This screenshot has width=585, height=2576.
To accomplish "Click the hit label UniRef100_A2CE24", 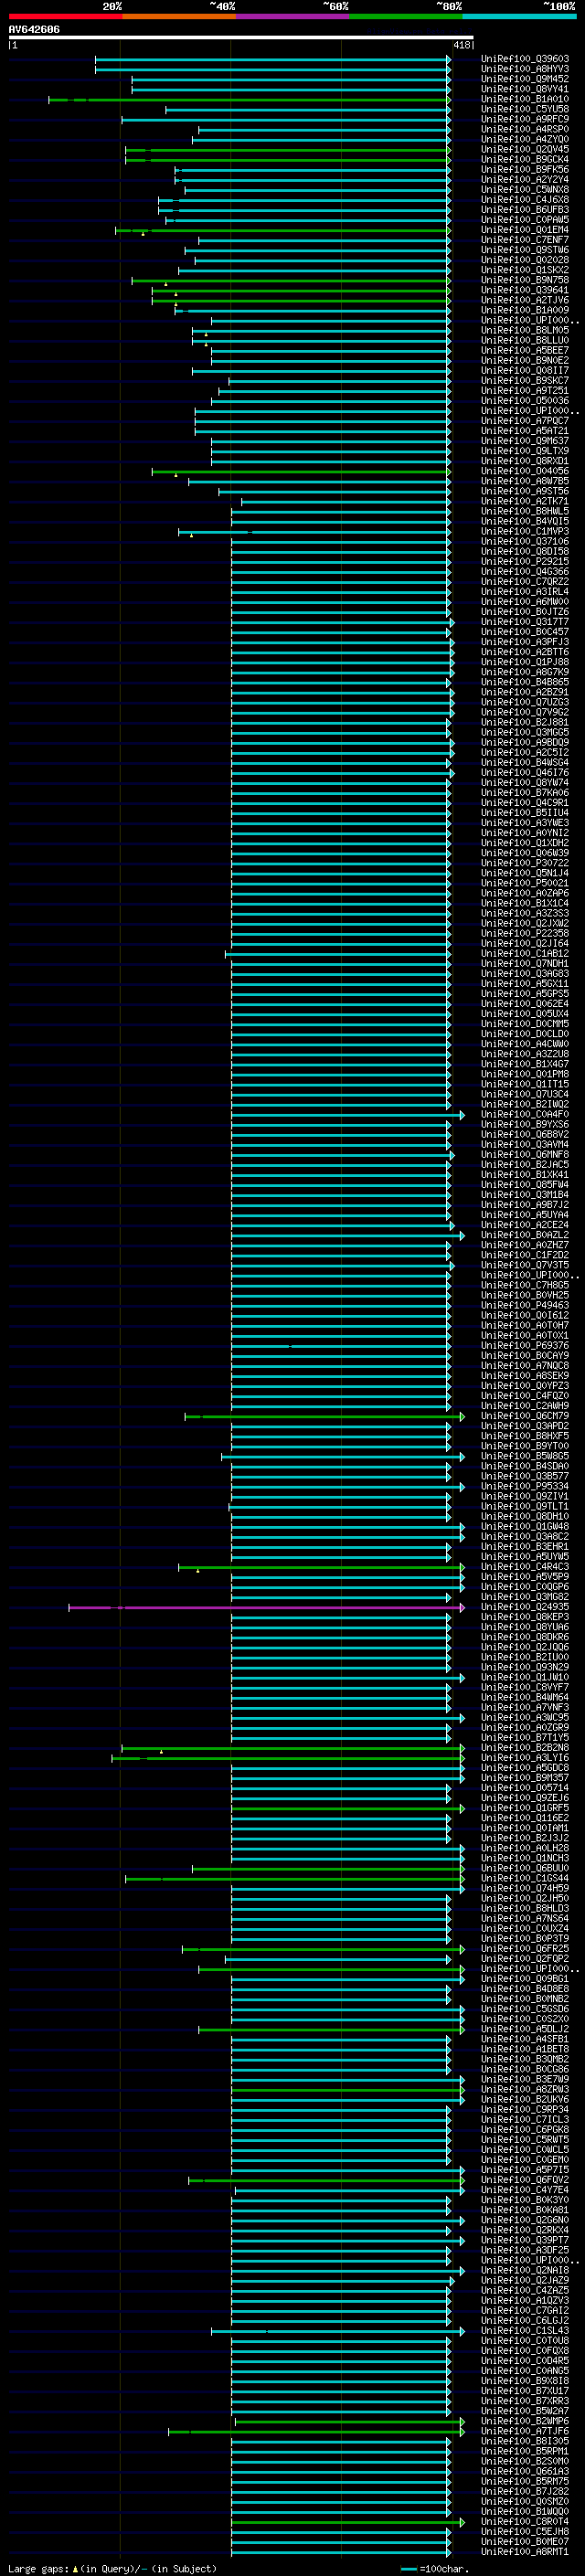I will pyautogui.click(x=525, y=1225).
